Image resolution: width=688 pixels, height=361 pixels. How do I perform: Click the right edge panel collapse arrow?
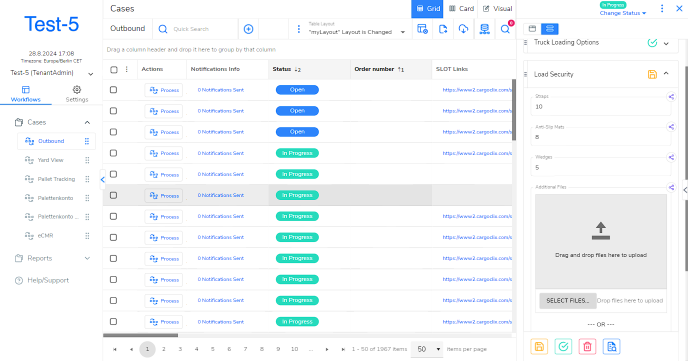(685, 190)
